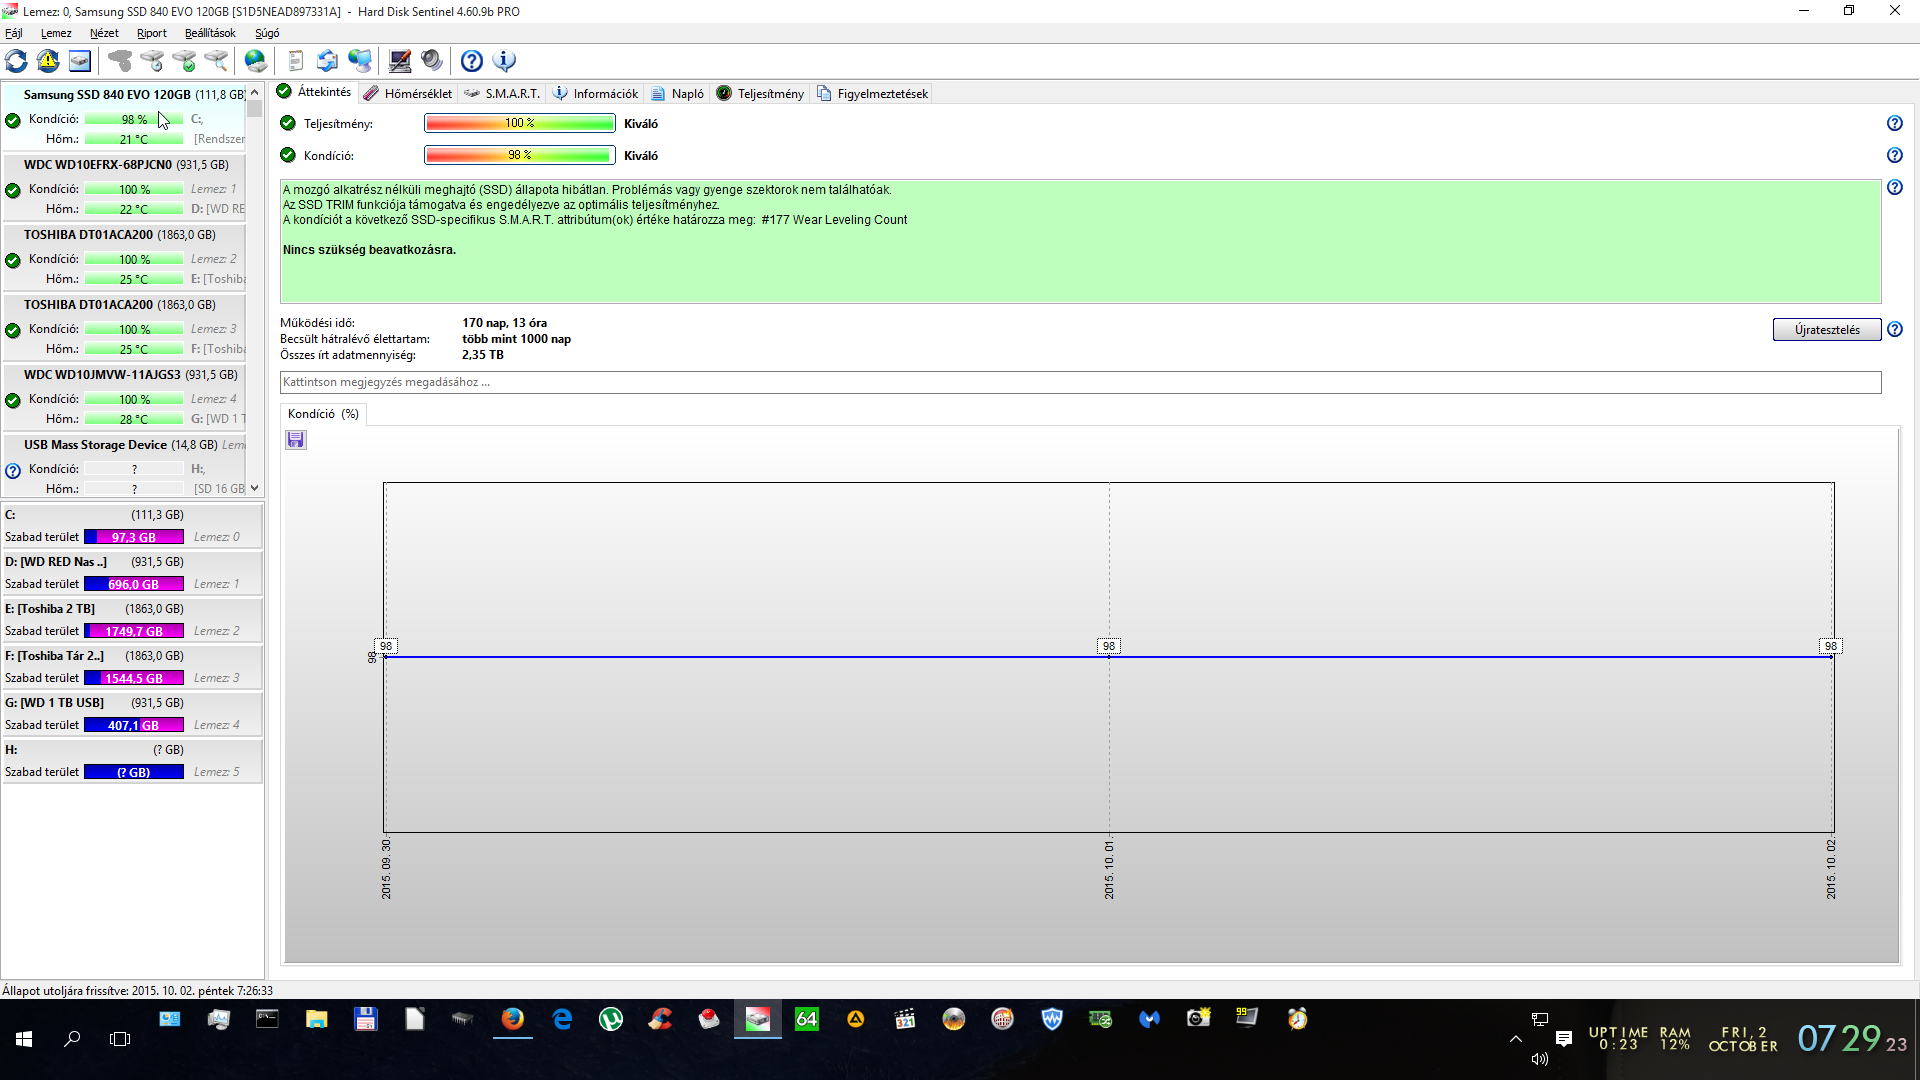
Task: Click the speaker toolbar icon
Action: pyautogui.click(x=432, y=61)
